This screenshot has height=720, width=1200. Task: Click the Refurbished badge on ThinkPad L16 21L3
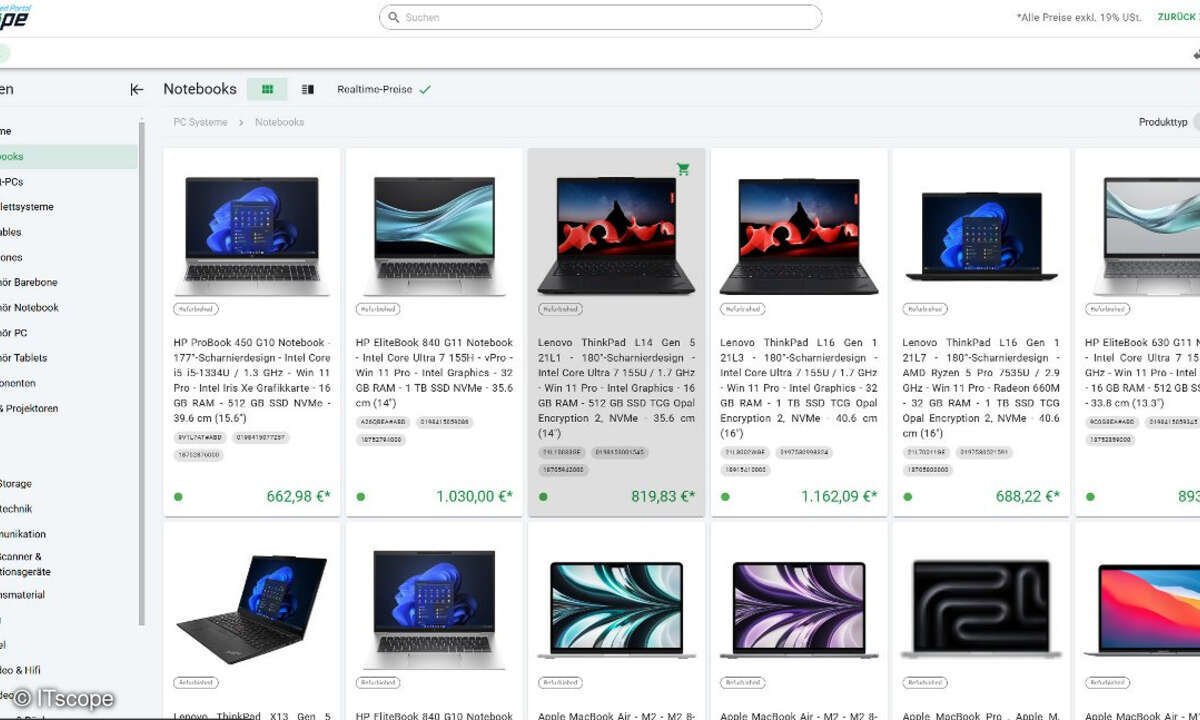tap(742, 309)
